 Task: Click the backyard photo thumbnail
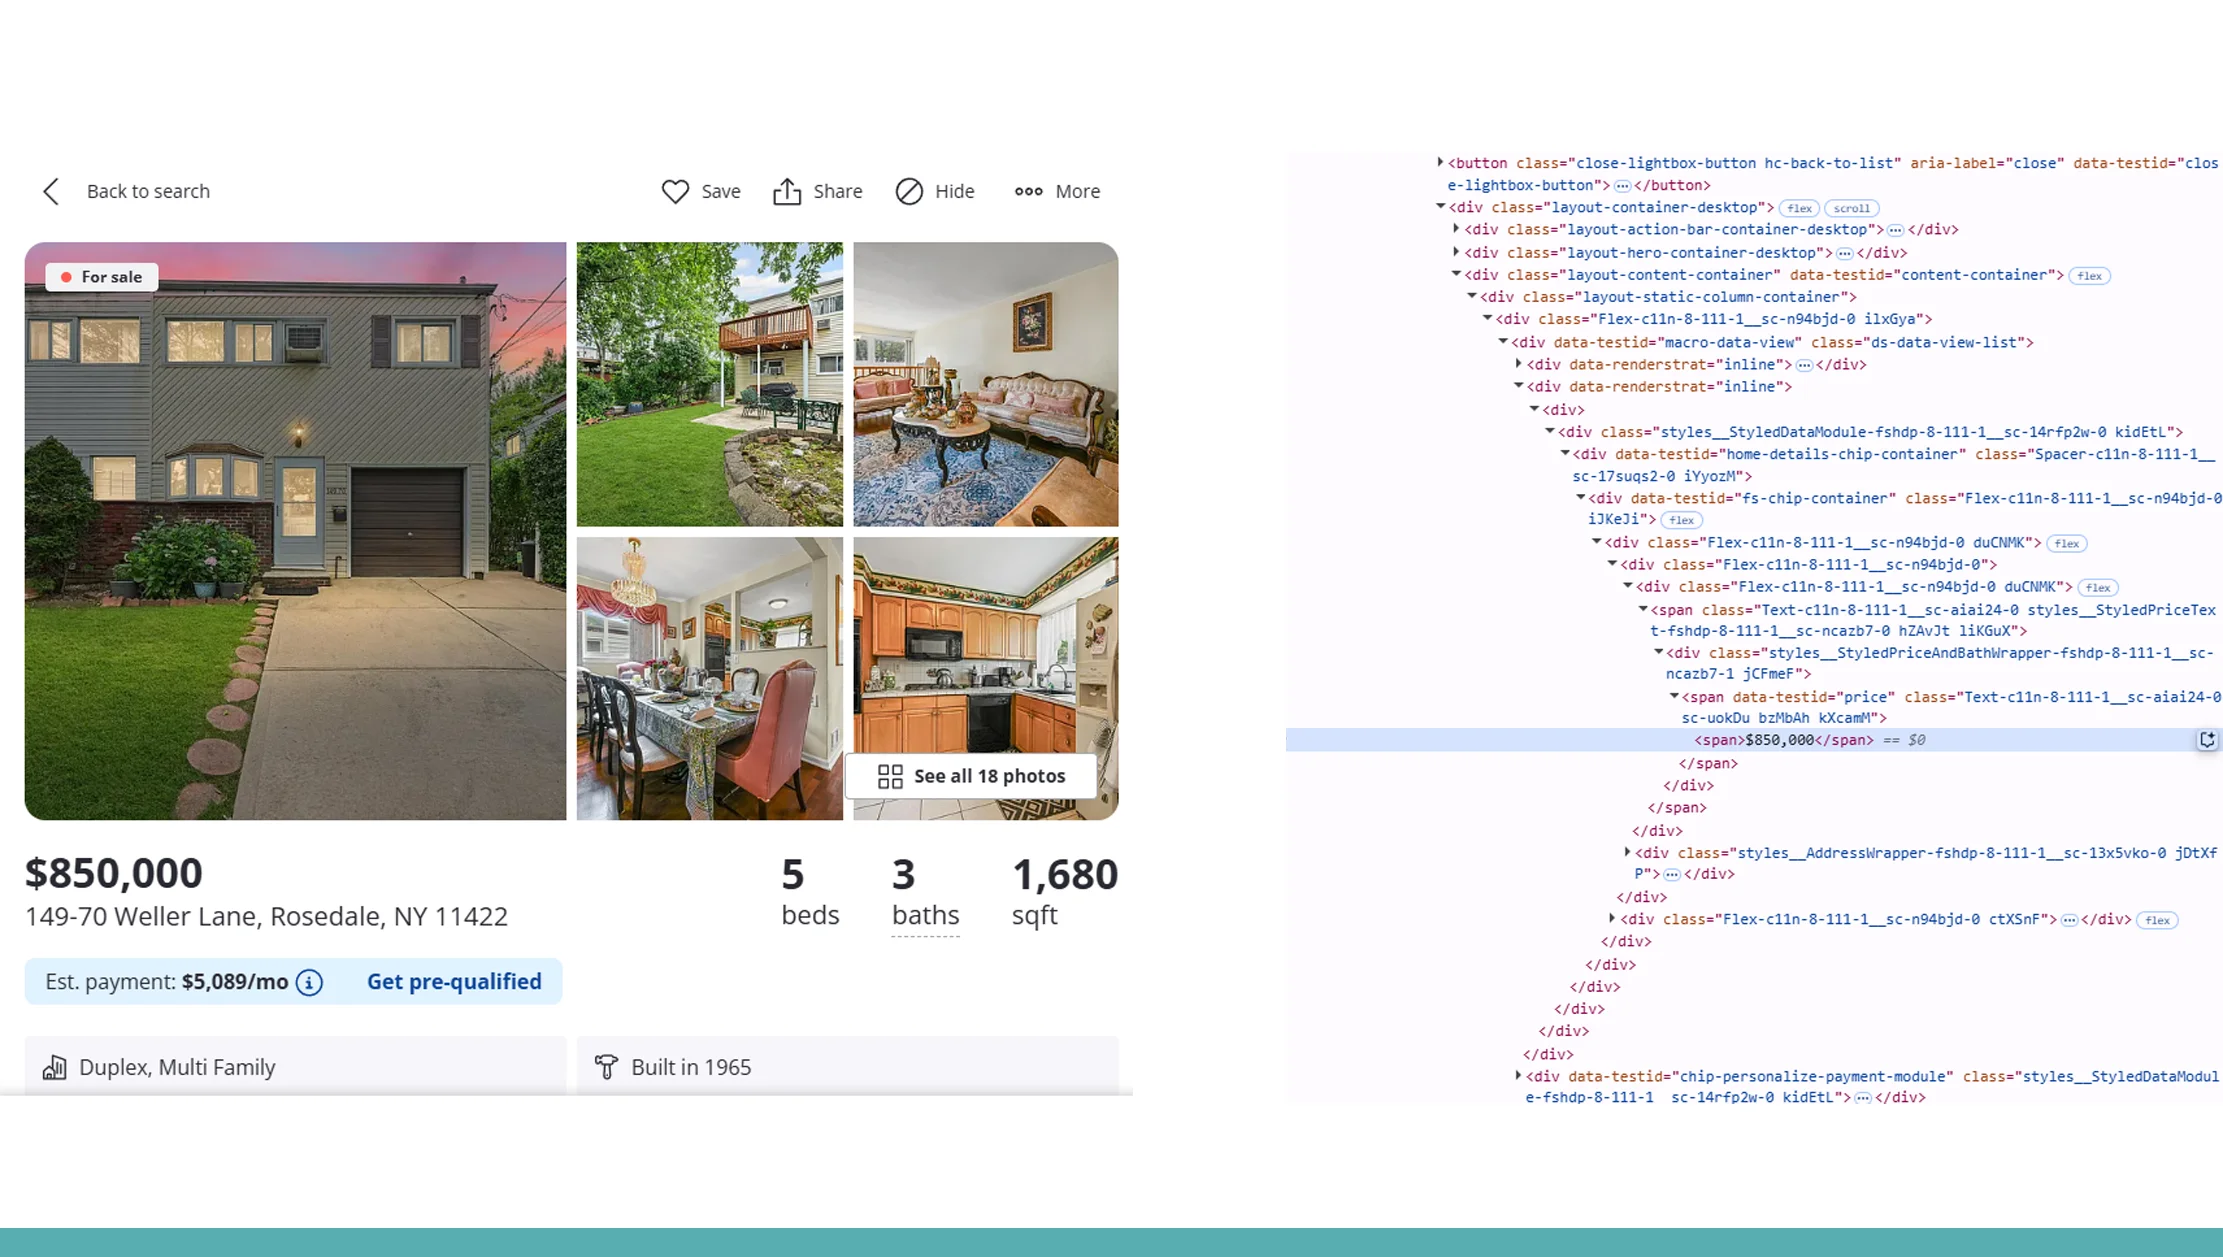pos(709,384)
